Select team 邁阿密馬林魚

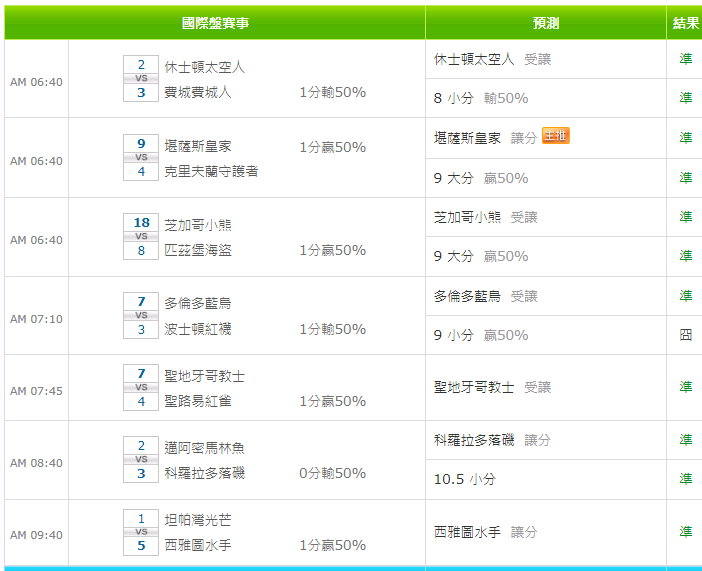(204, 448)
